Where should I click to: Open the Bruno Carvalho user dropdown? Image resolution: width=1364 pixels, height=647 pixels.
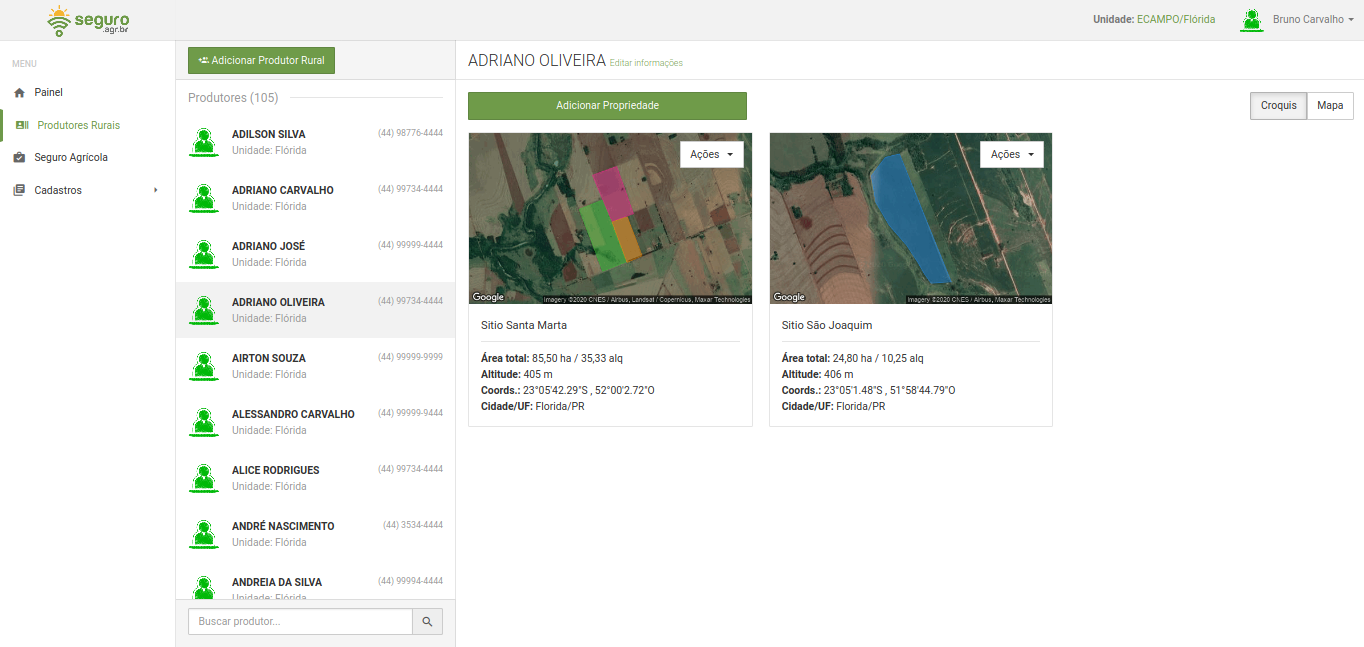pos(1313,20)
